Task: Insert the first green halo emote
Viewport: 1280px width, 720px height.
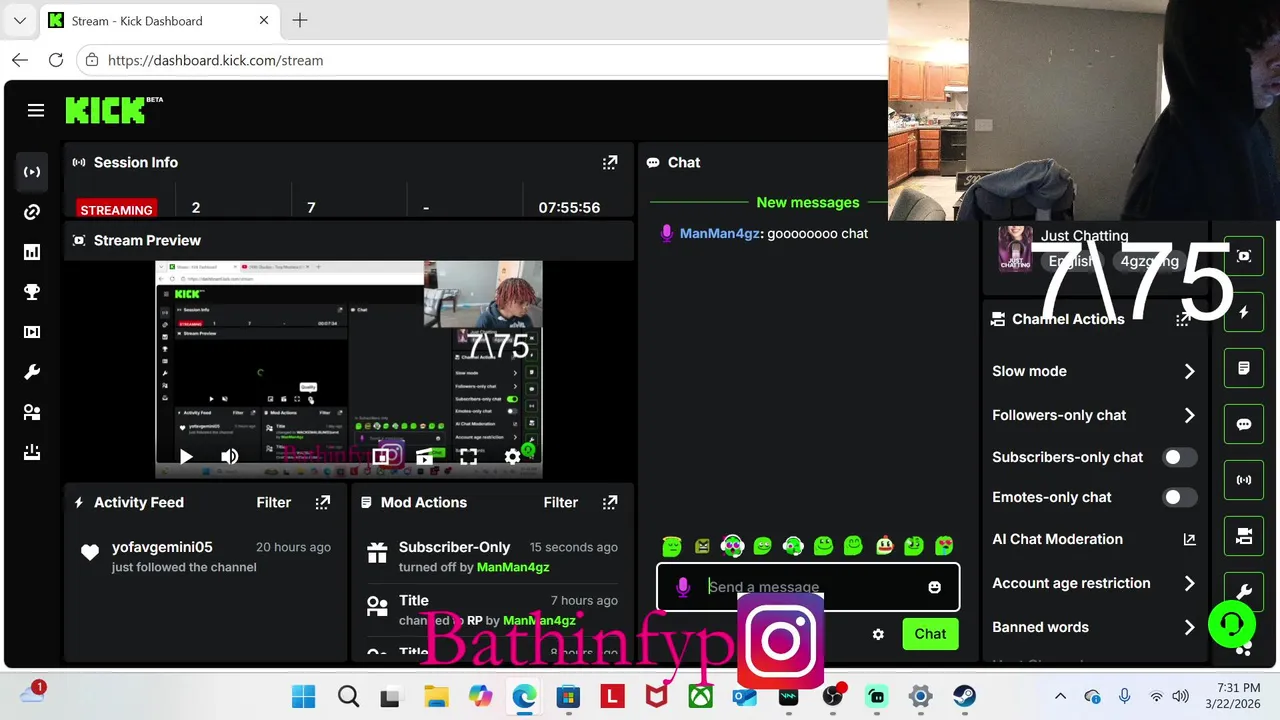Action: 672,546
